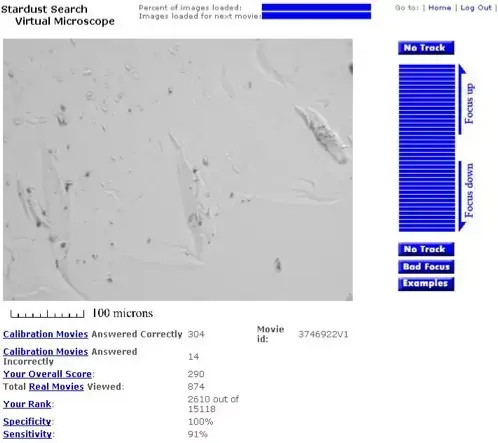
Task: Click the top No Track button
Action: point(426,48)
